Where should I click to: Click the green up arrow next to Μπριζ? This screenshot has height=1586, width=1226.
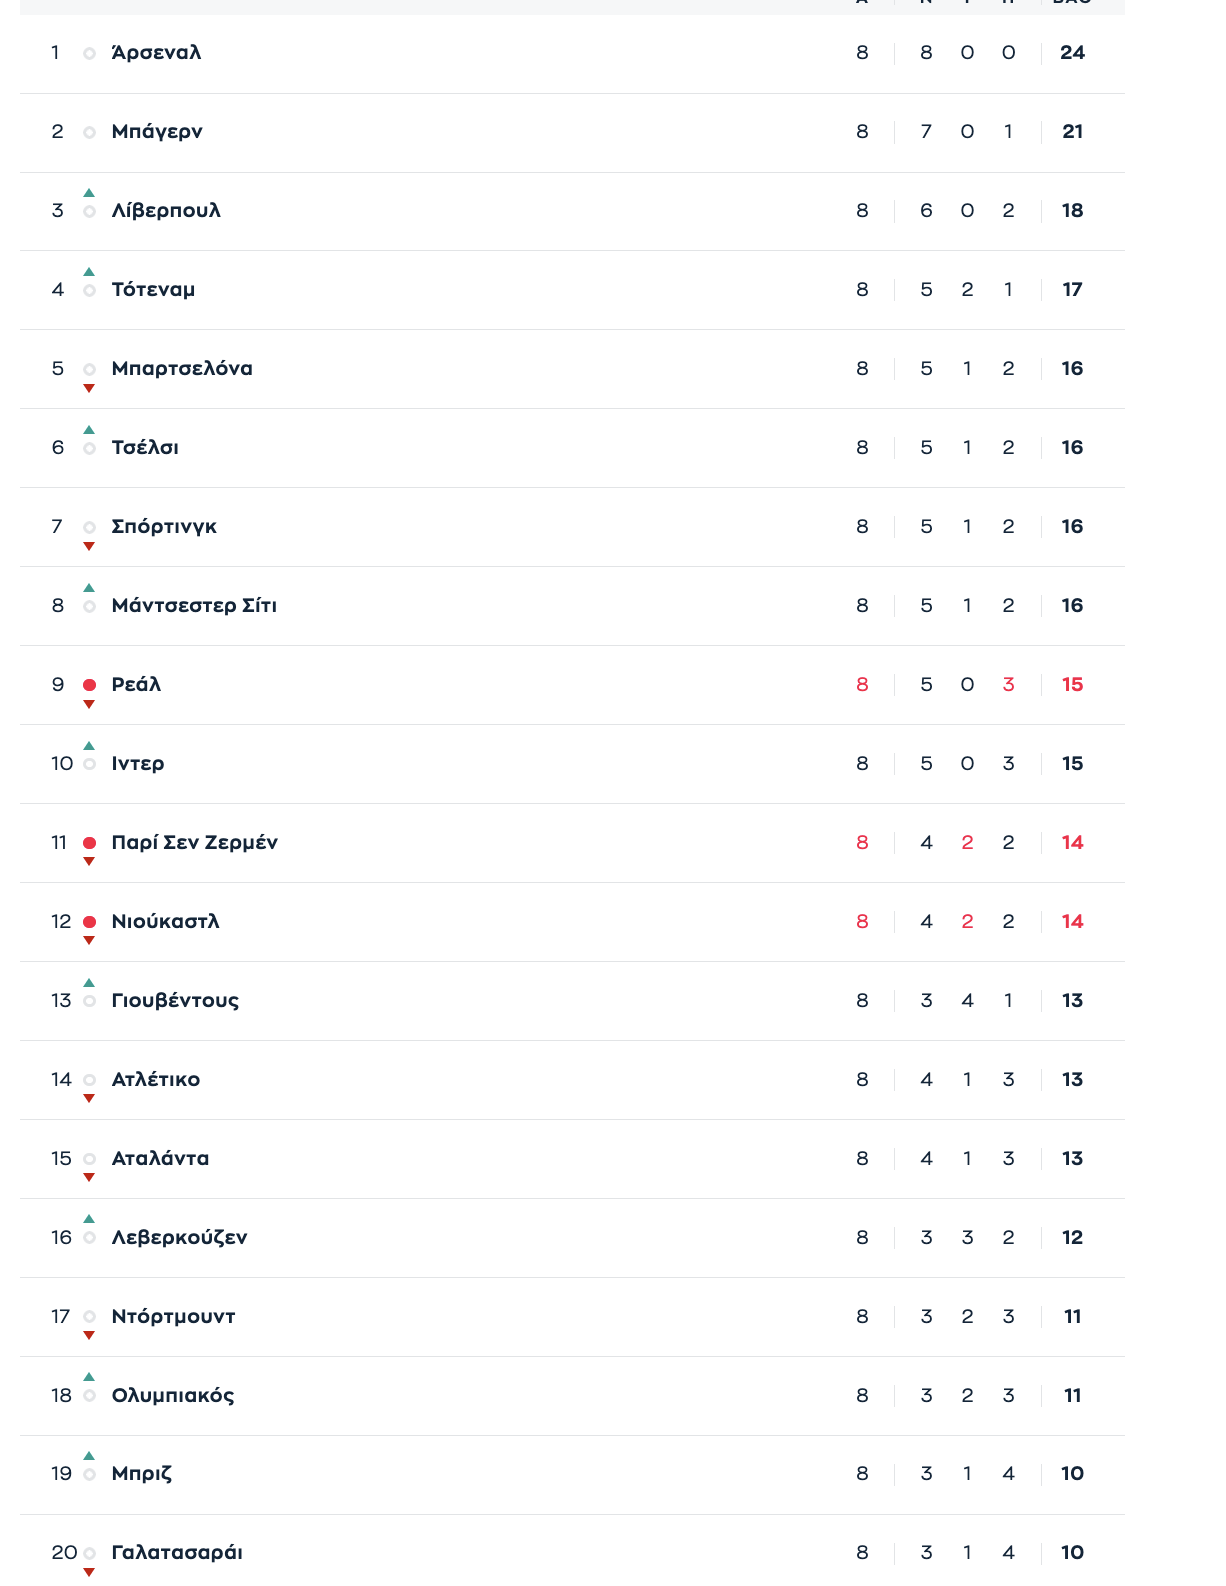[89, 1456]
